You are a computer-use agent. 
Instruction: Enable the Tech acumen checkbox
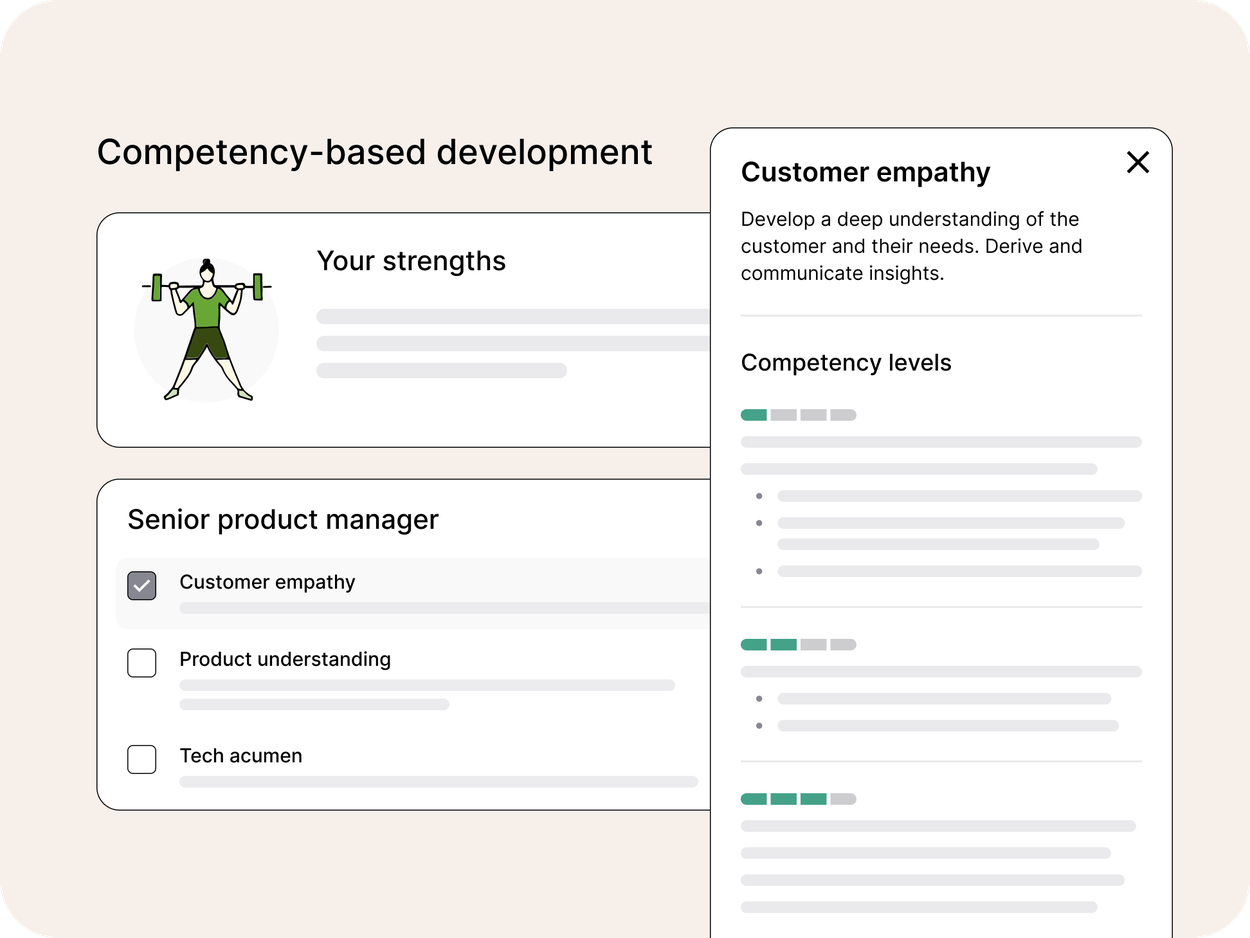[x=142, y=759]
